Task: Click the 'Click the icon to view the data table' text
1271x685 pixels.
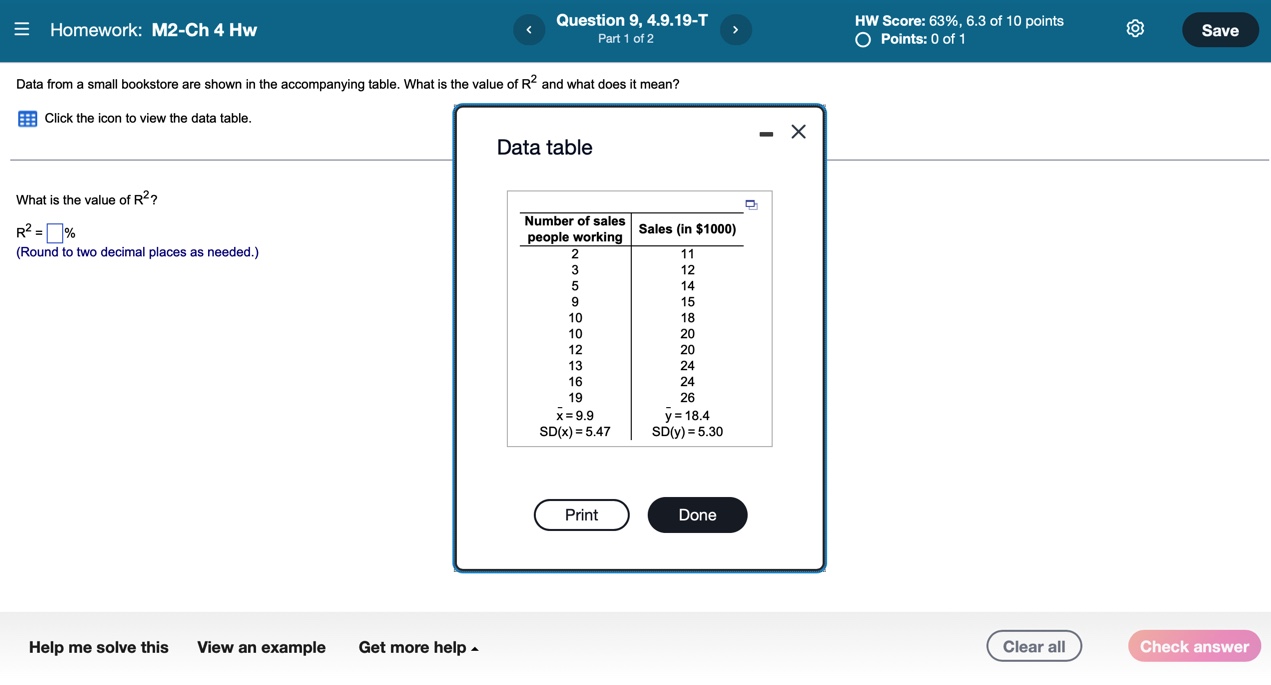Action: click(148, 118)
